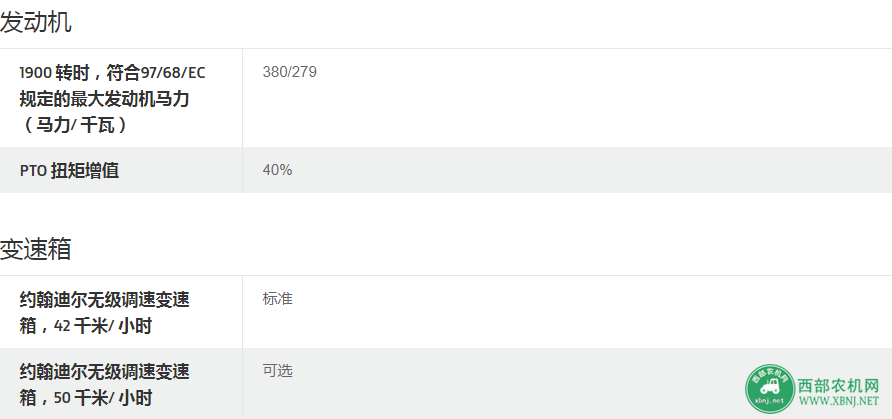Click the 可选 value in transmission table
This screenshot has width=892, height=419.
click(277, 371)
